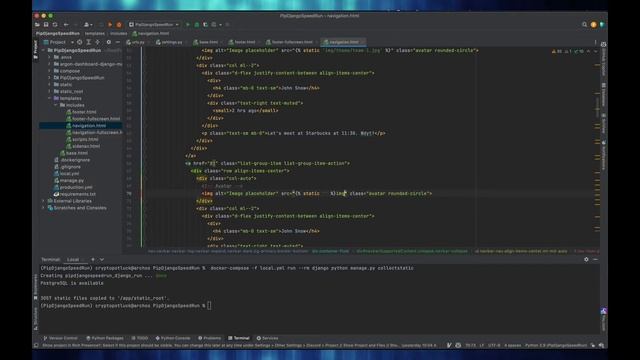
Task: Click the Back navigation arrow
Action: tap(66, 24)
